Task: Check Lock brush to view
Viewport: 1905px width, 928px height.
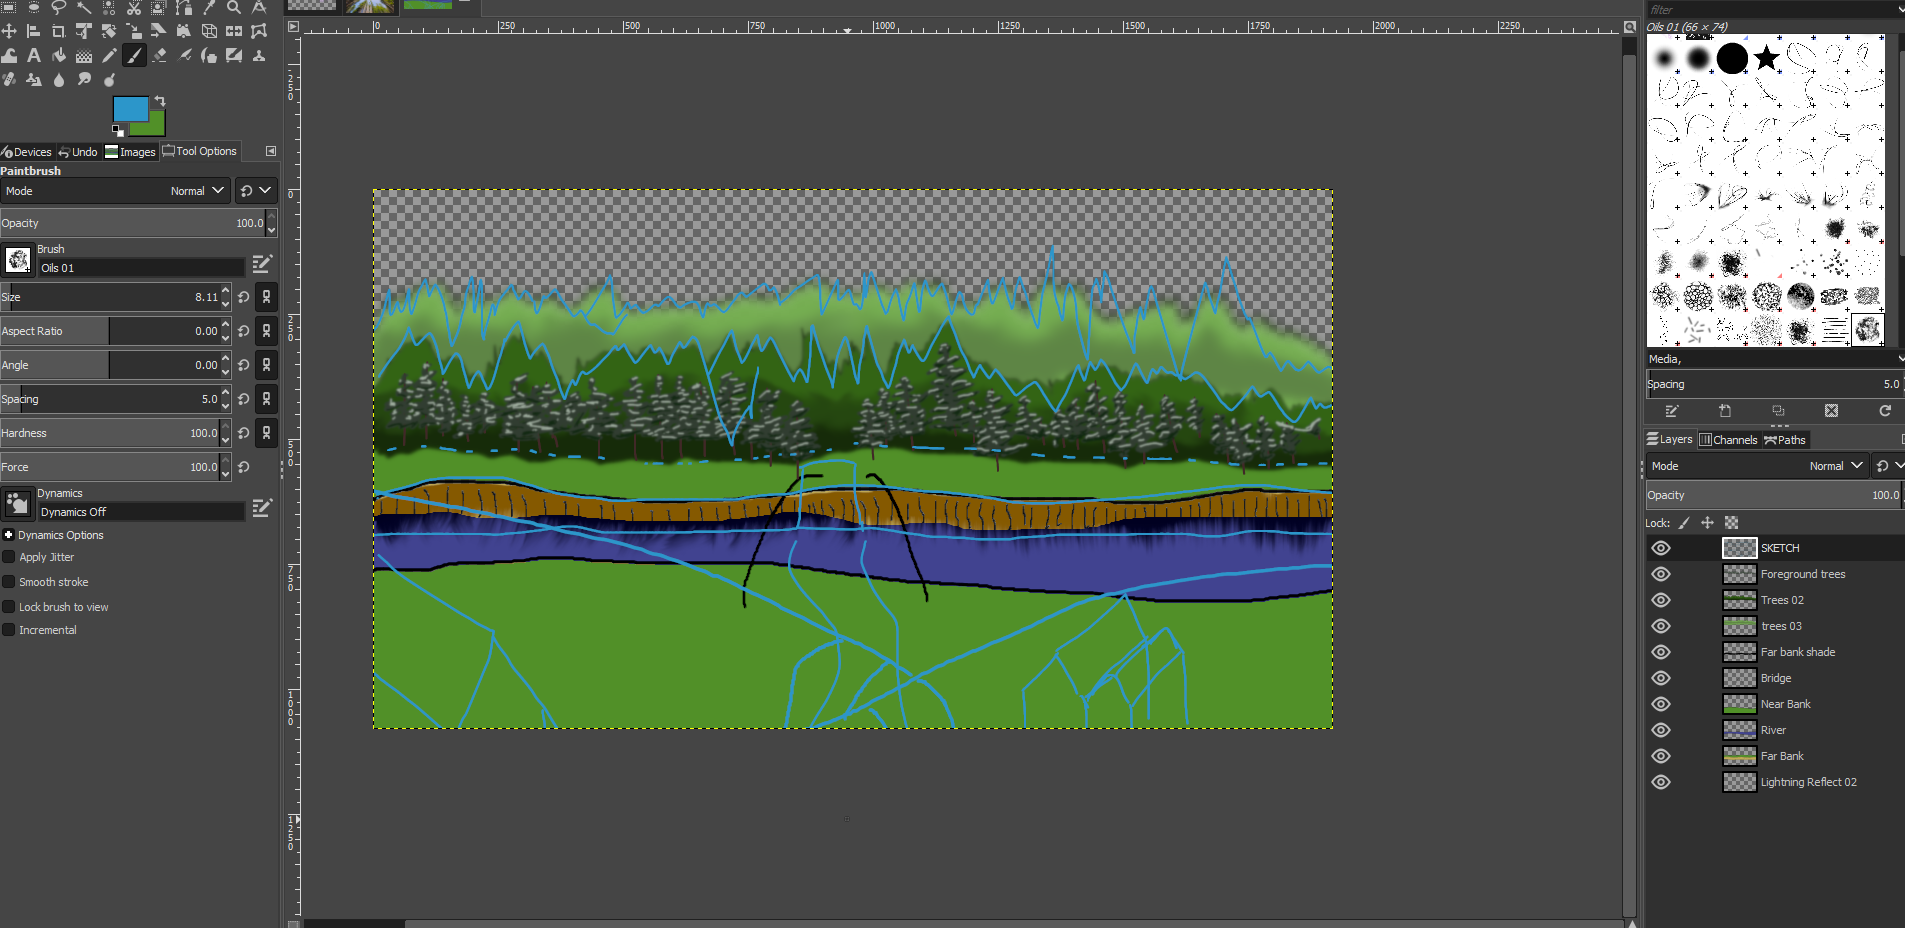Action: point(9,607)
